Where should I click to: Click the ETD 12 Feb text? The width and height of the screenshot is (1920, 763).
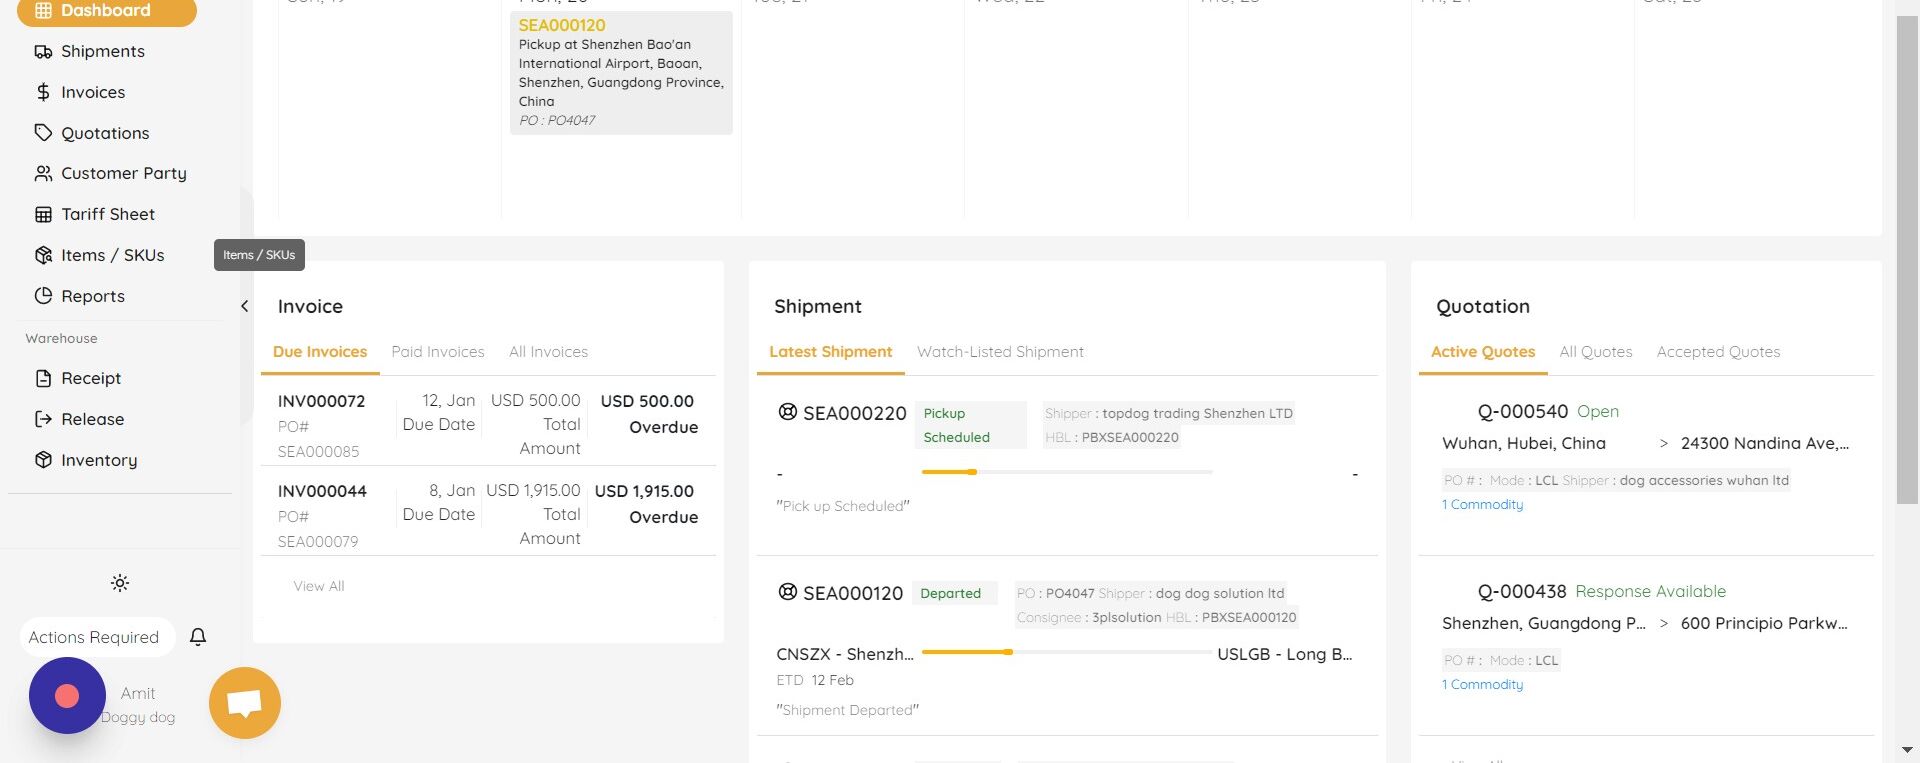815,680
